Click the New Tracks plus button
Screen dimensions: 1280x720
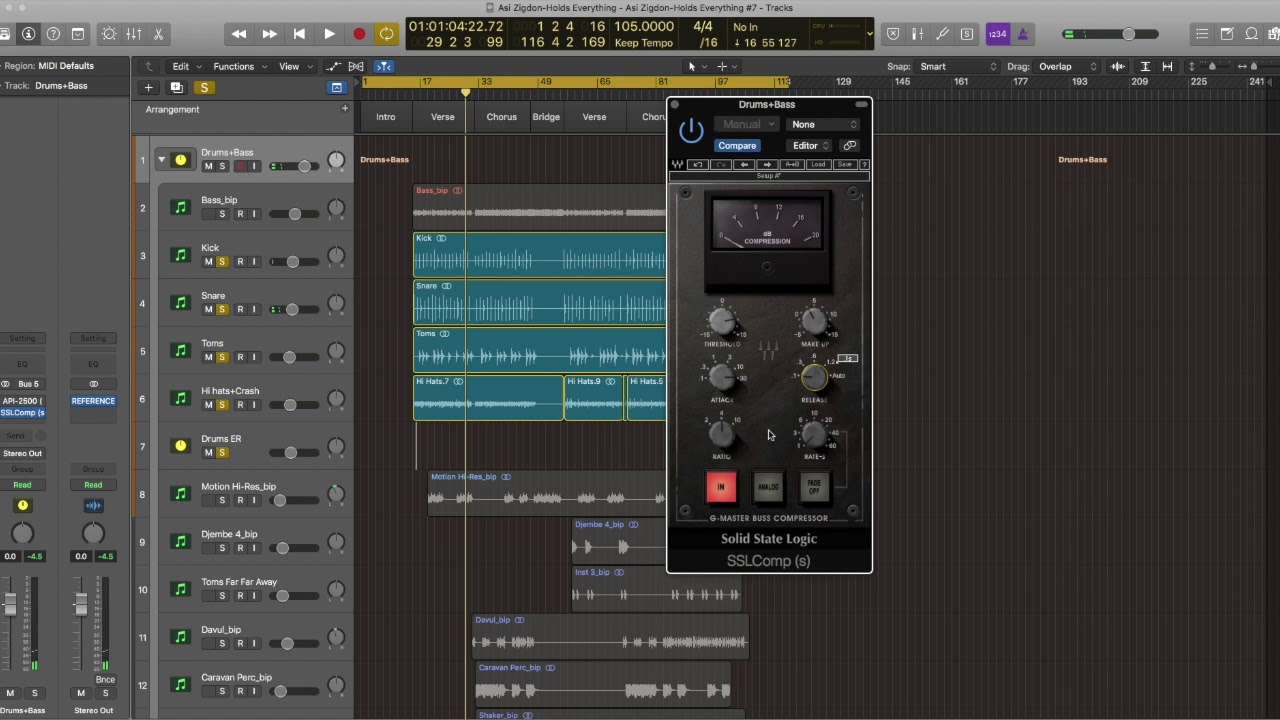coord(148,87)
